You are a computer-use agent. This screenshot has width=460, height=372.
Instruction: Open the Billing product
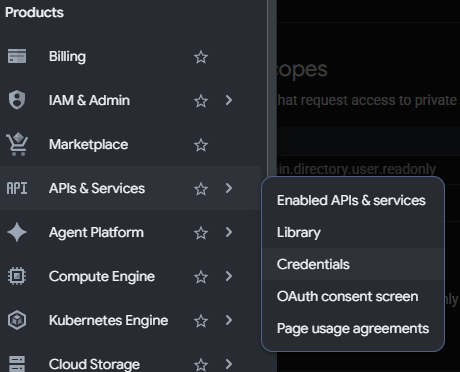click(x=67, y=56)
